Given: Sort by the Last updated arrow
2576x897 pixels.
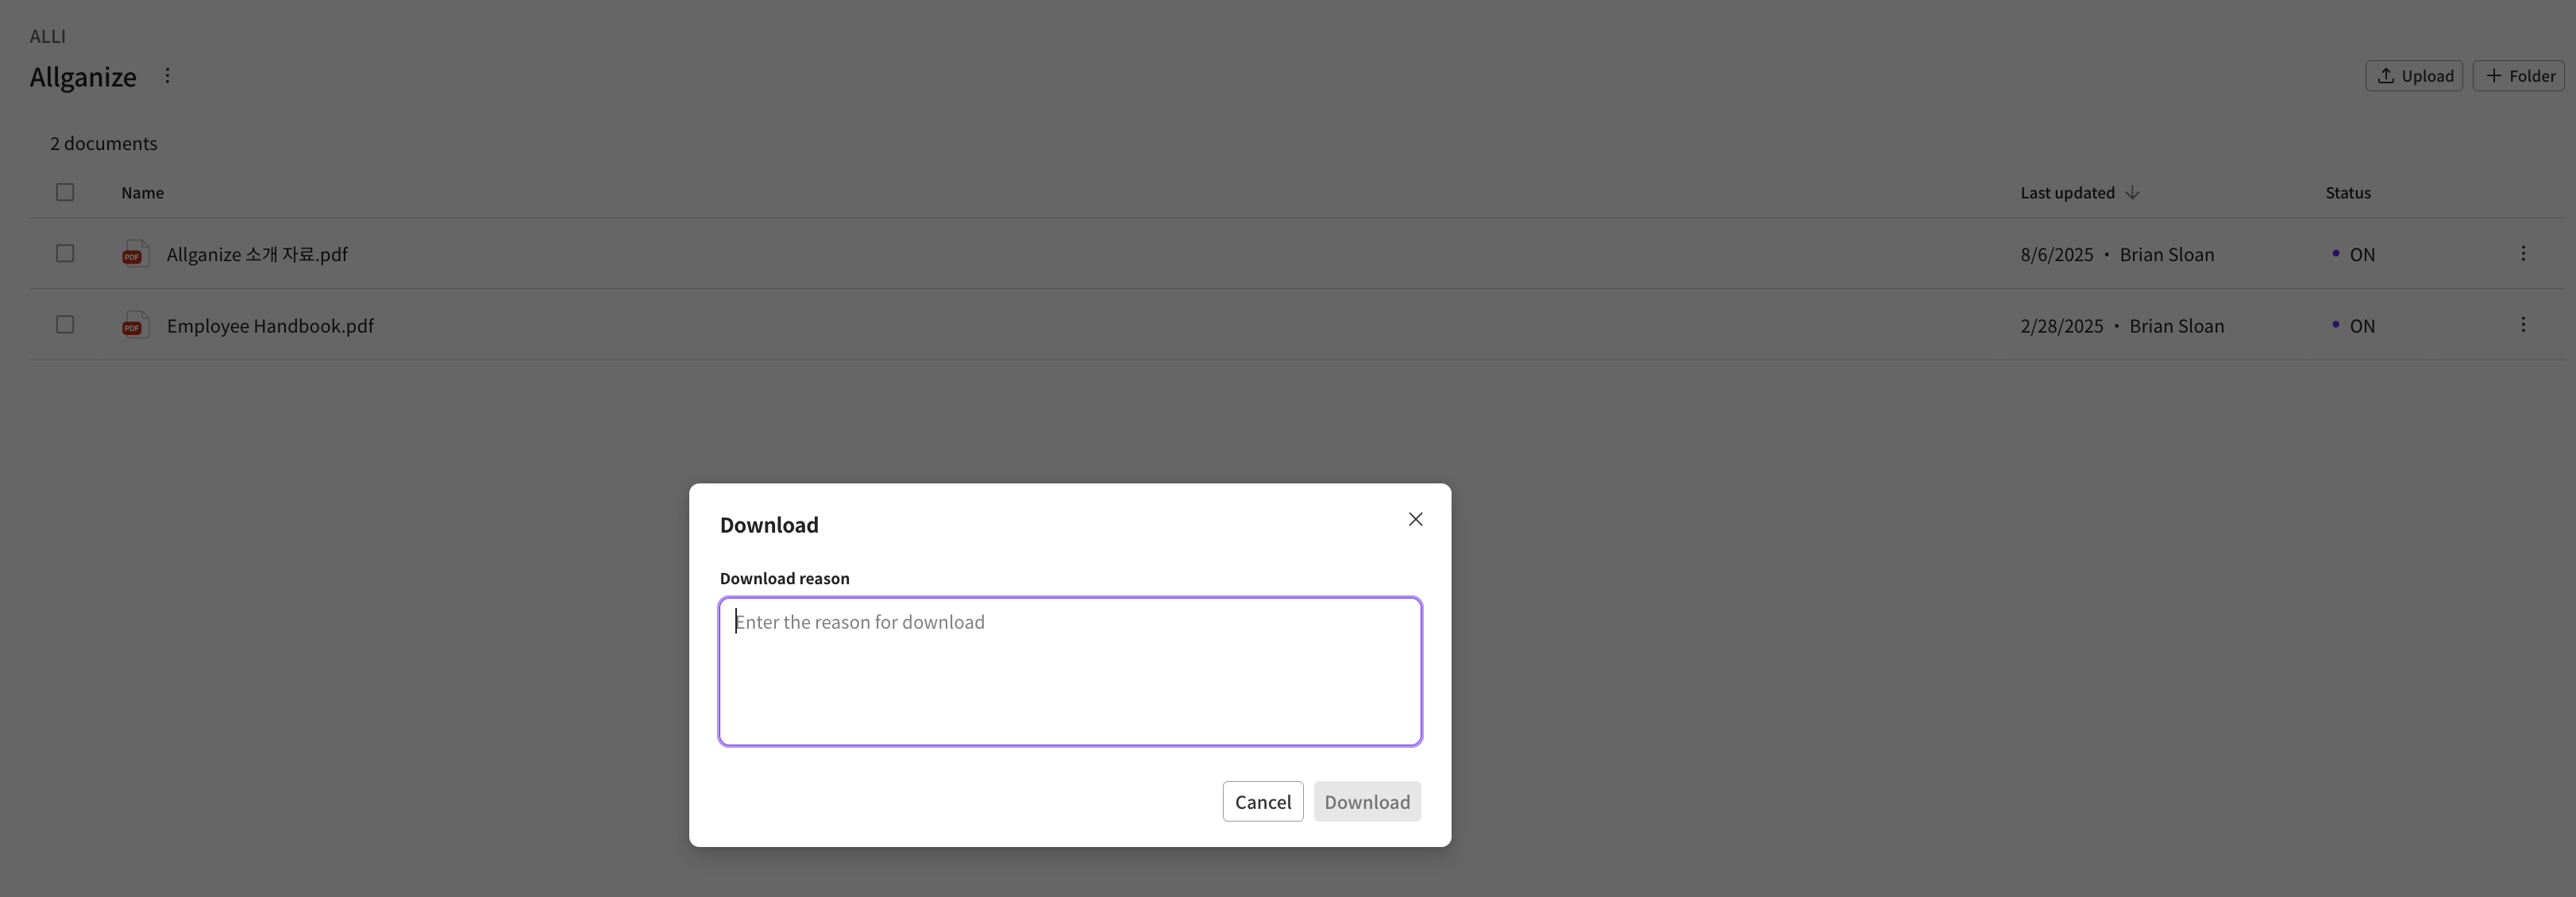Looking at the screenshot, I should click(x=2132, y=192).
